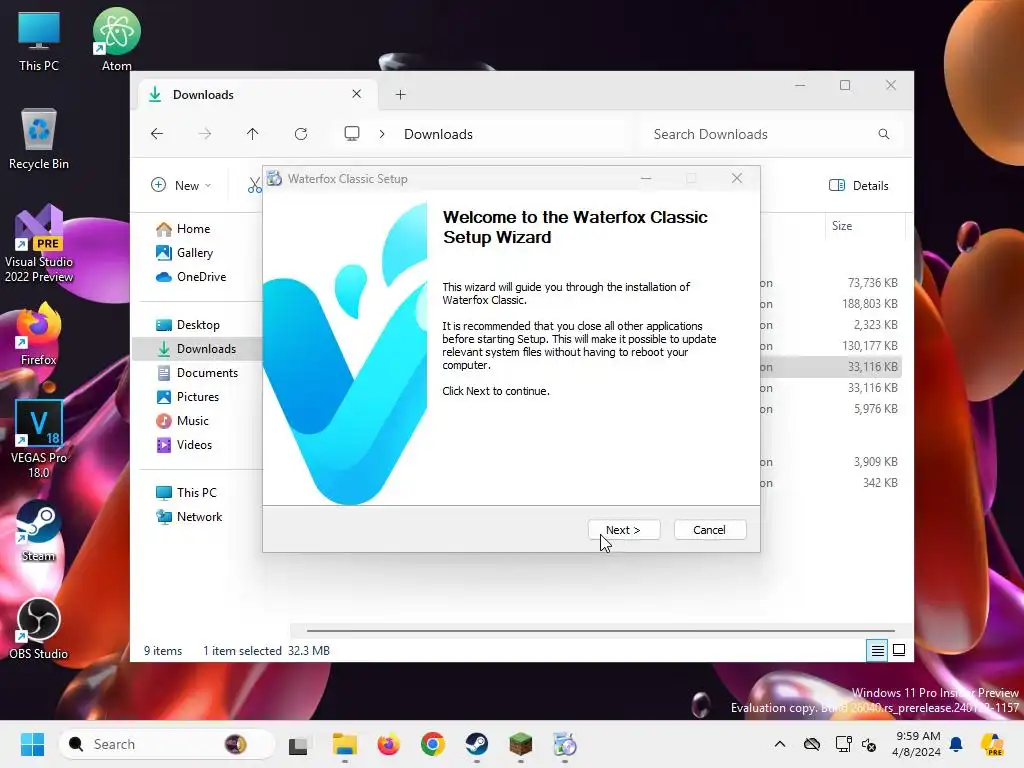Open Minecraft block icon on taskbar
Viewport: 1024px width, 768px height.
(x=520, y=745)
